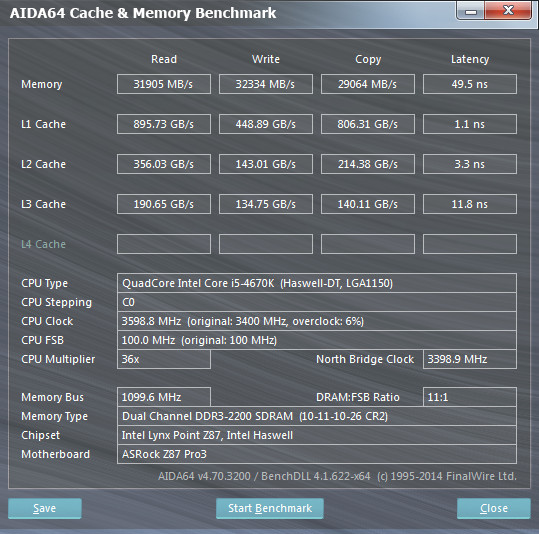Click the Copy column header
Image resolution: width=539 pixels, height=534 pixels.
[368, 59]
